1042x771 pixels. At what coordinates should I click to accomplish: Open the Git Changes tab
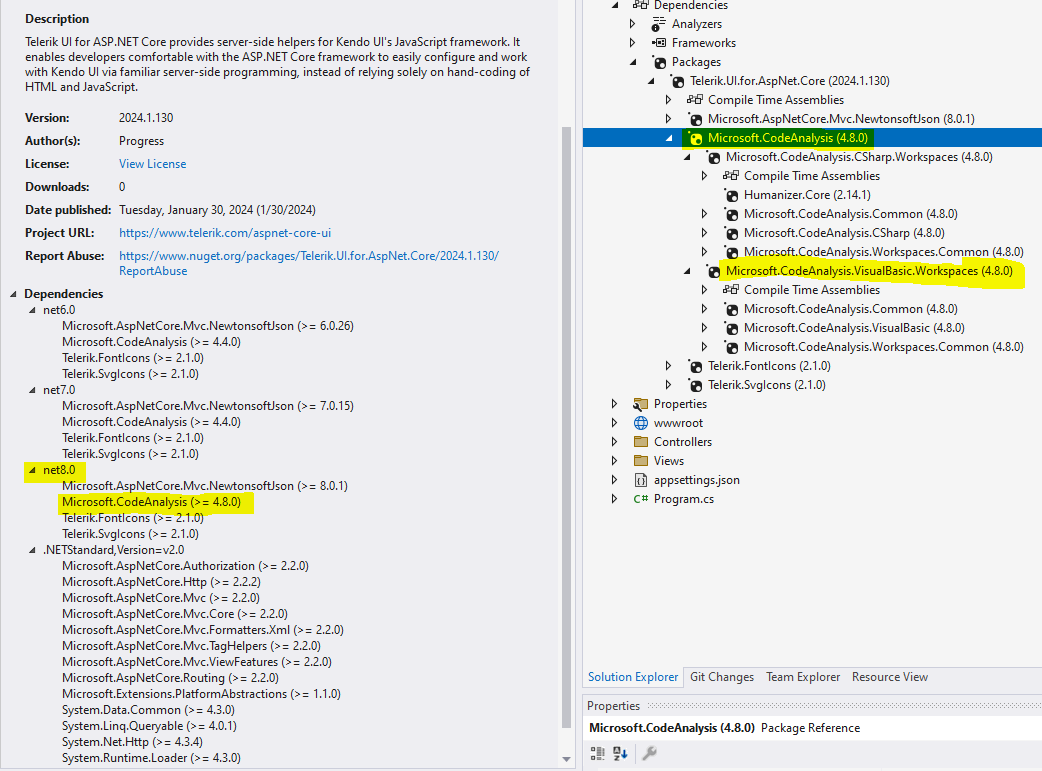722,677
